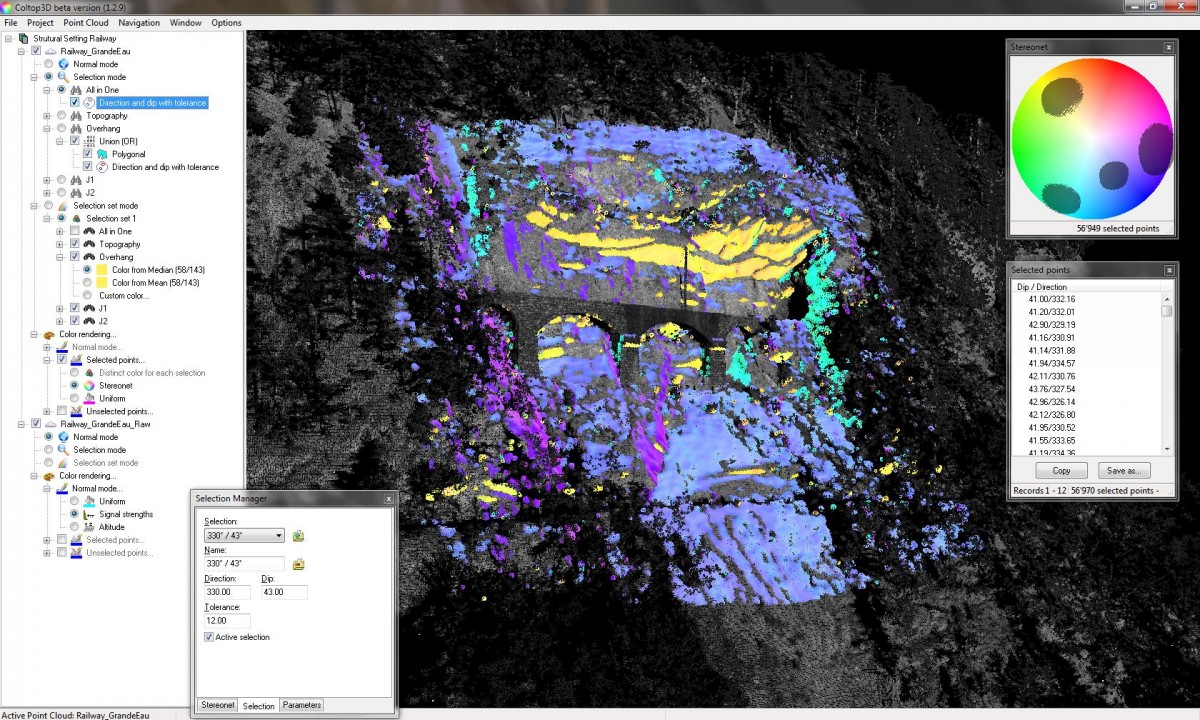The image size is (1200, 720).
Task: Click the yellow Color from Median swatch
Action: 103,270
